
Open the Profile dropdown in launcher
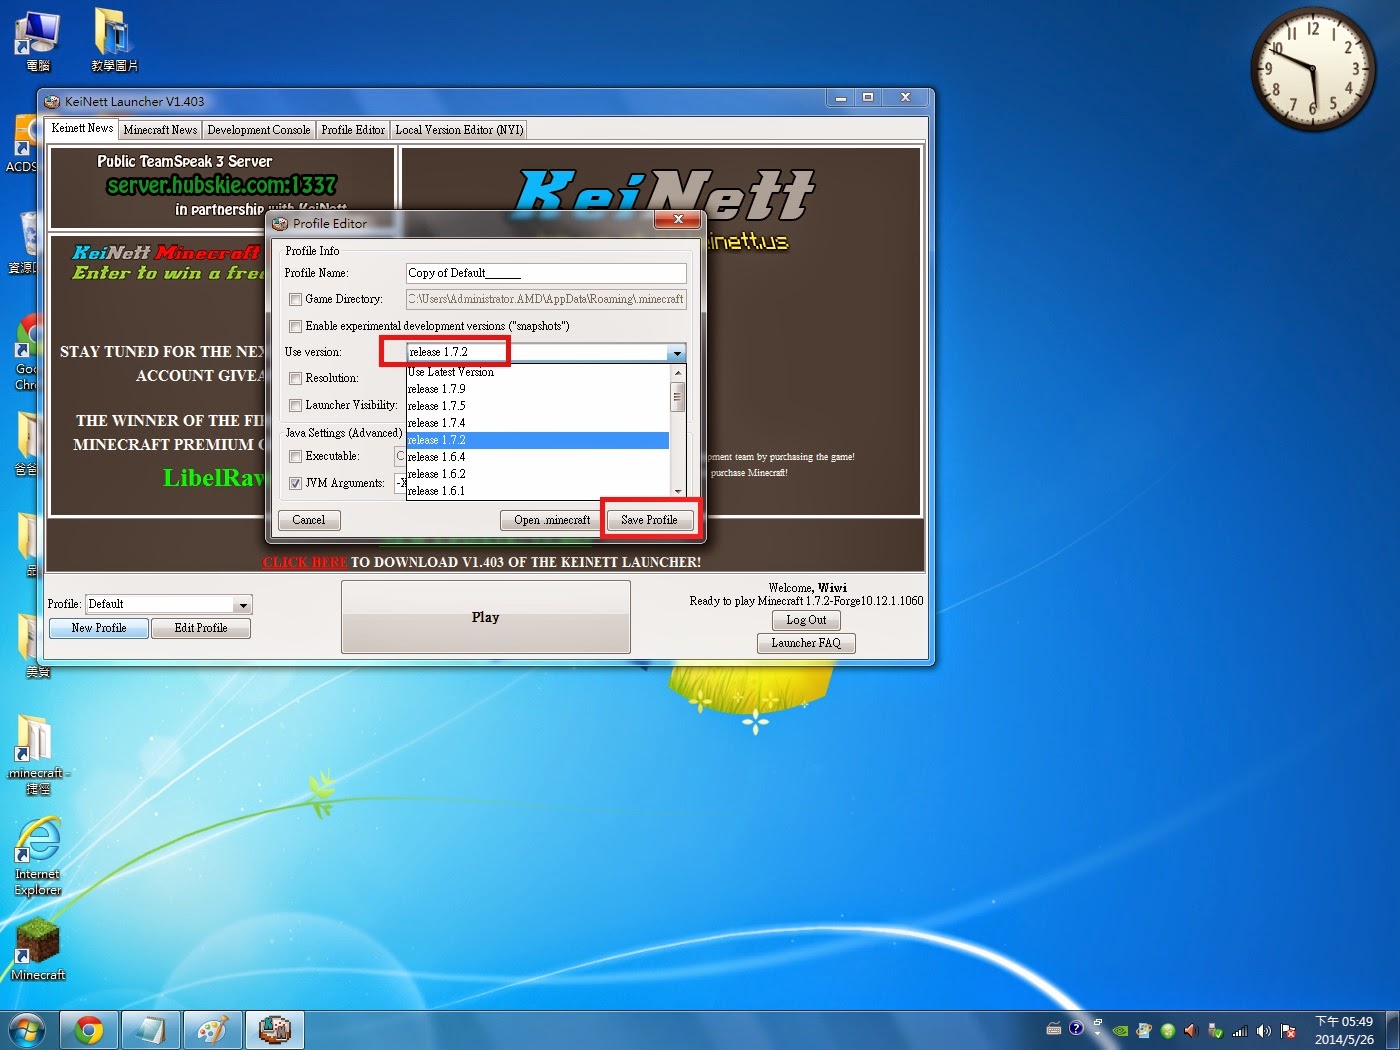click(243, 605)
